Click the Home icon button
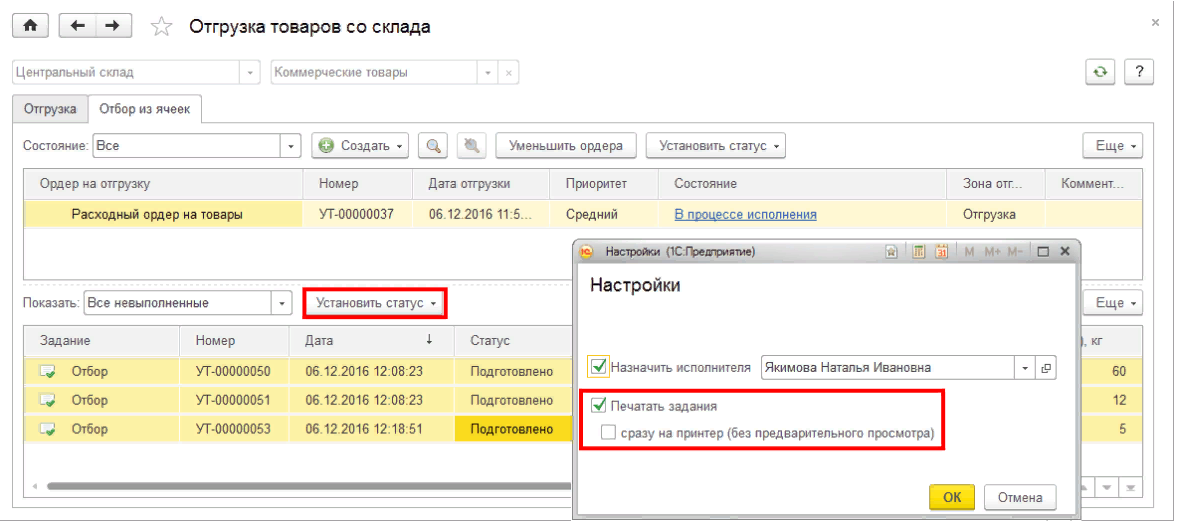 coord(30,27)
